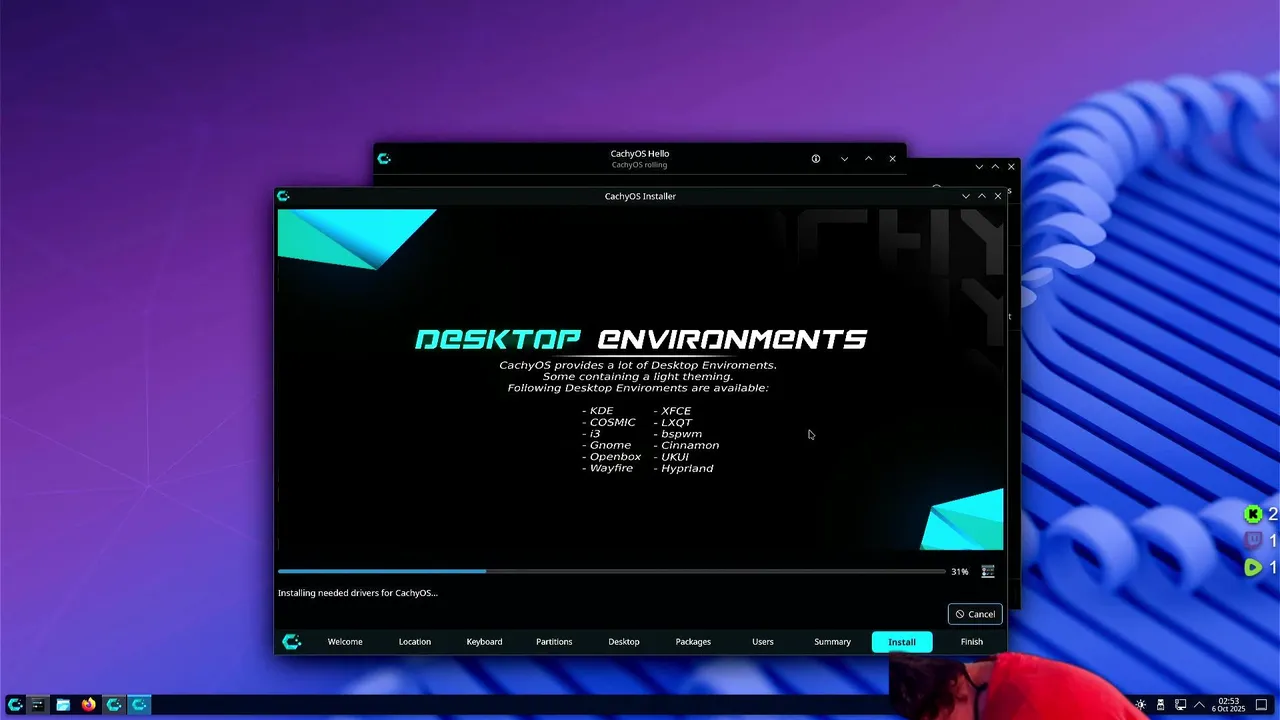The height and width of the screenshot is (720, 1280).
Task: Click the show desktop button in the tray
Action: coord(1261,705)
